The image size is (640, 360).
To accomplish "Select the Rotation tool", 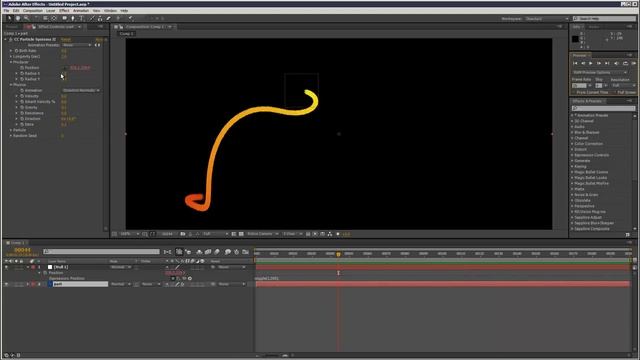I will pyautogui.click(x=36, y=18).
